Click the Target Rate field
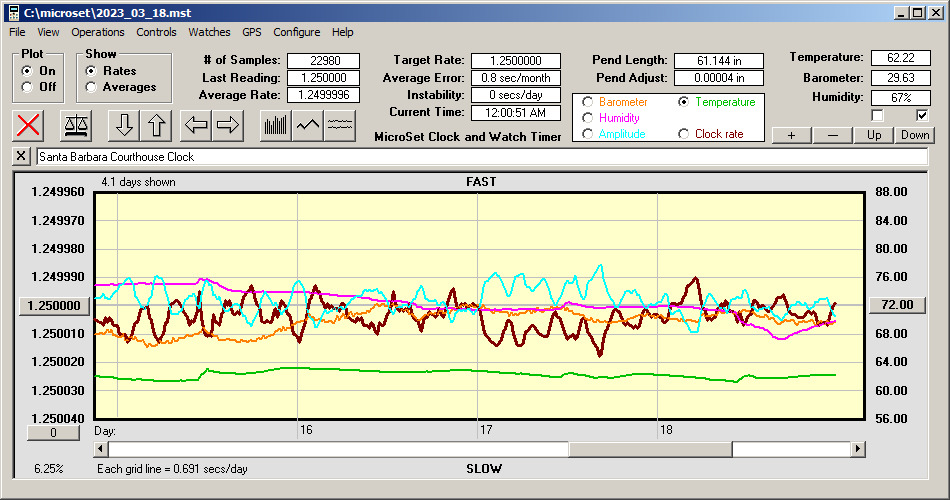The image size is (950, 500). click(x=516, y=61)
